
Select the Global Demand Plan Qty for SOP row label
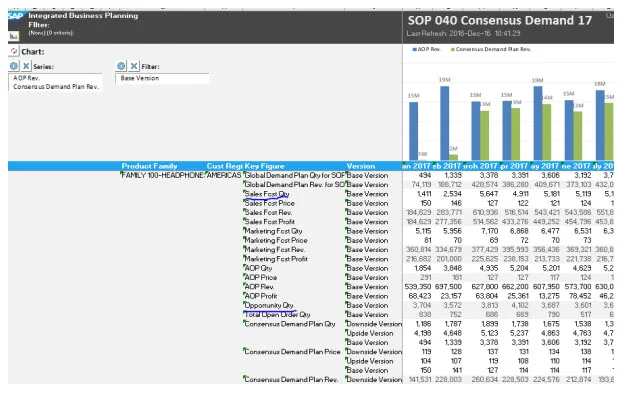tap(294, 175)
